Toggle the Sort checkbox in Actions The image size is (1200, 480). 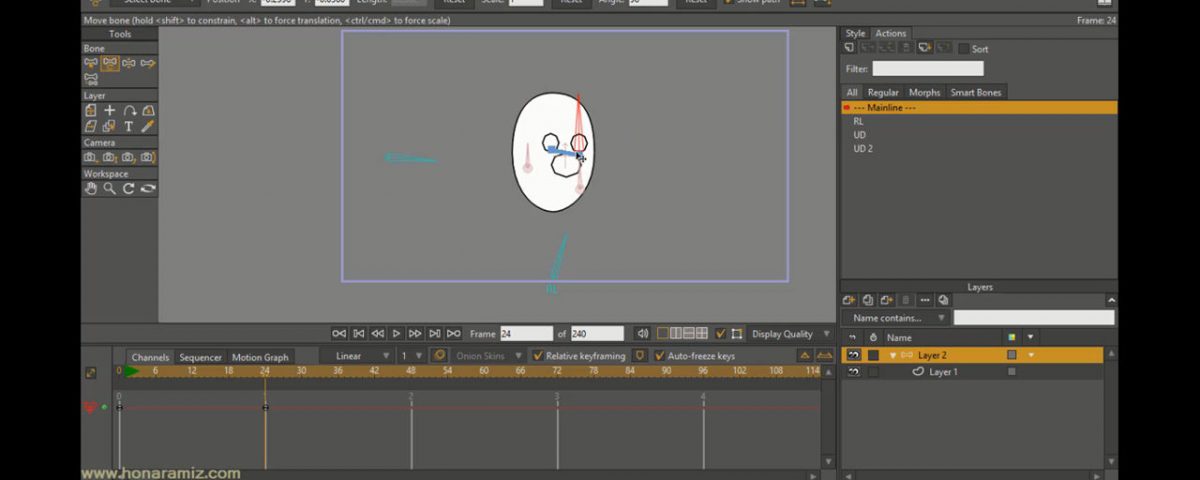tap(964, 48)
